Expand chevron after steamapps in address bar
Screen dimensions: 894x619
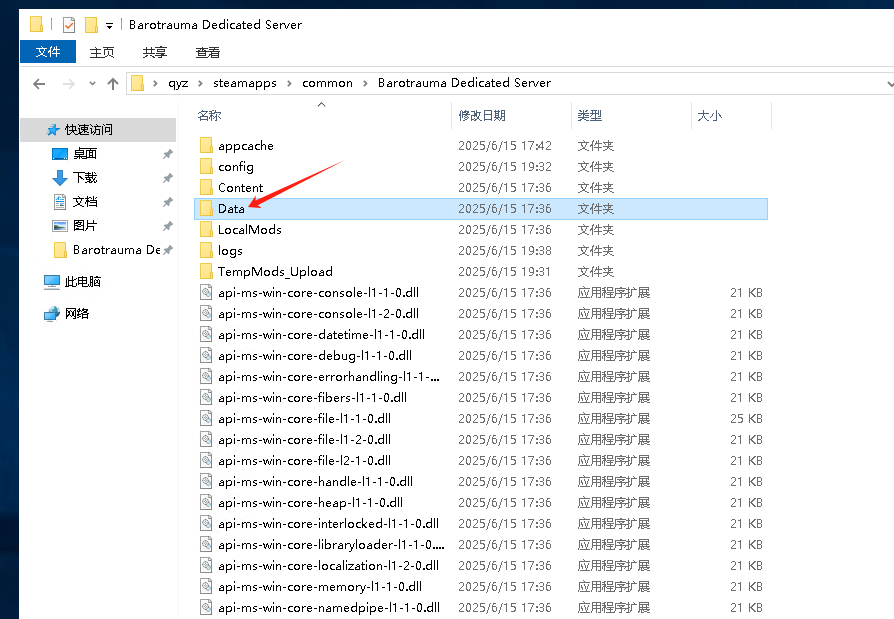click(289, 83)
